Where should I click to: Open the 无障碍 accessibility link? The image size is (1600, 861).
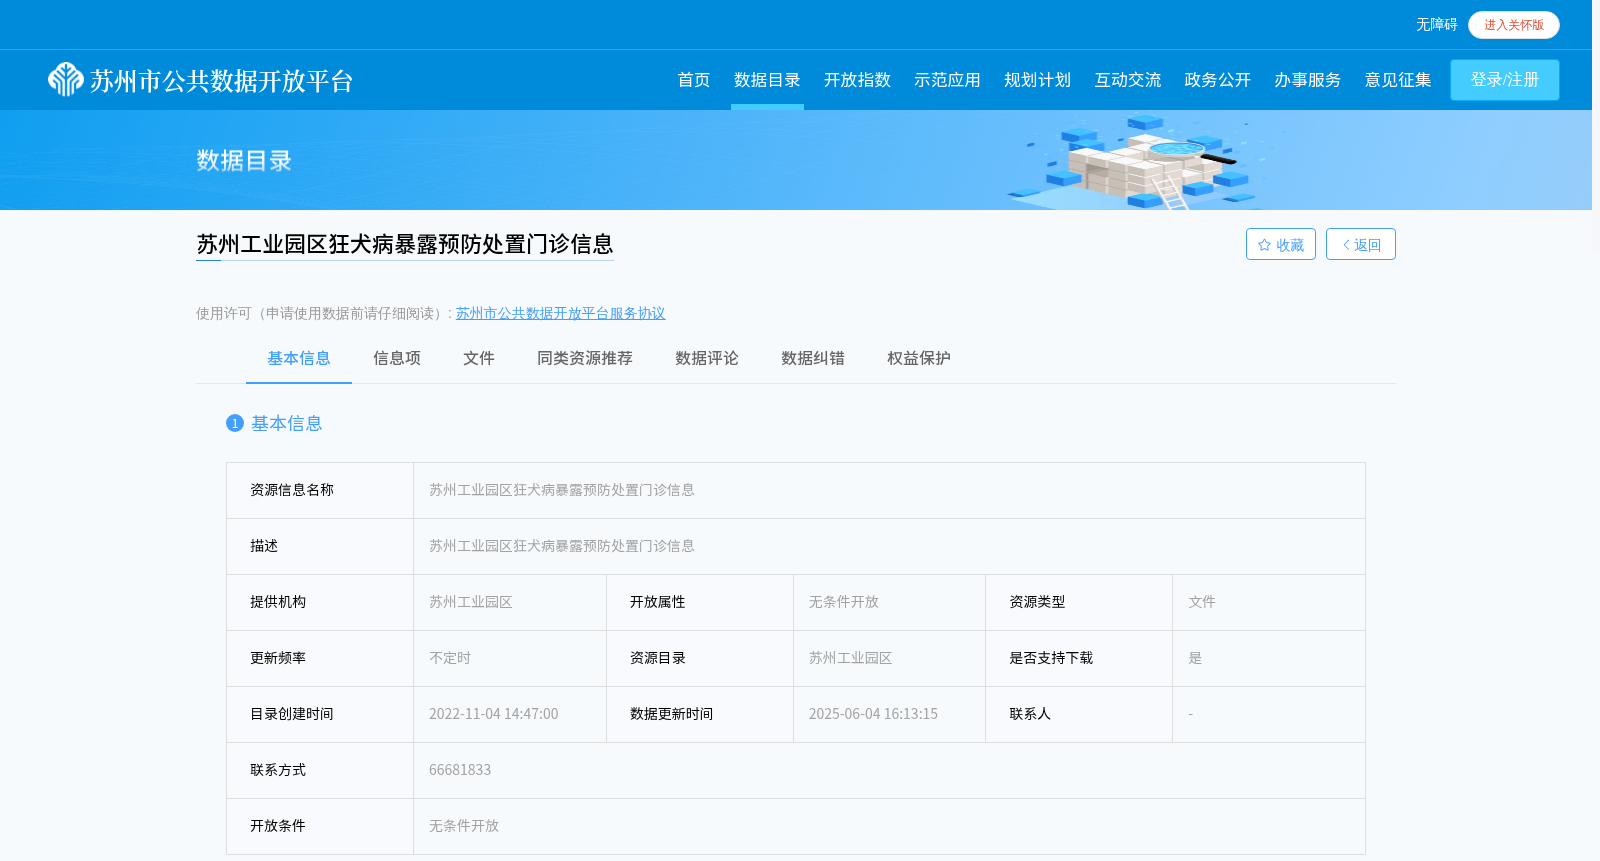tap(1436, 25)
